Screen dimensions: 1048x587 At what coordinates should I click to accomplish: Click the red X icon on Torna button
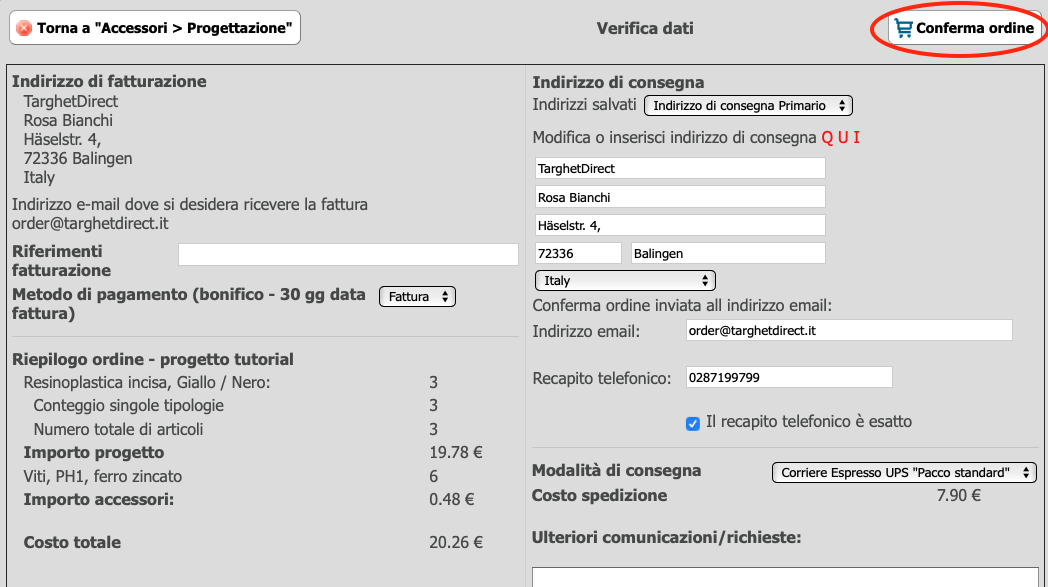coord(24,28)
